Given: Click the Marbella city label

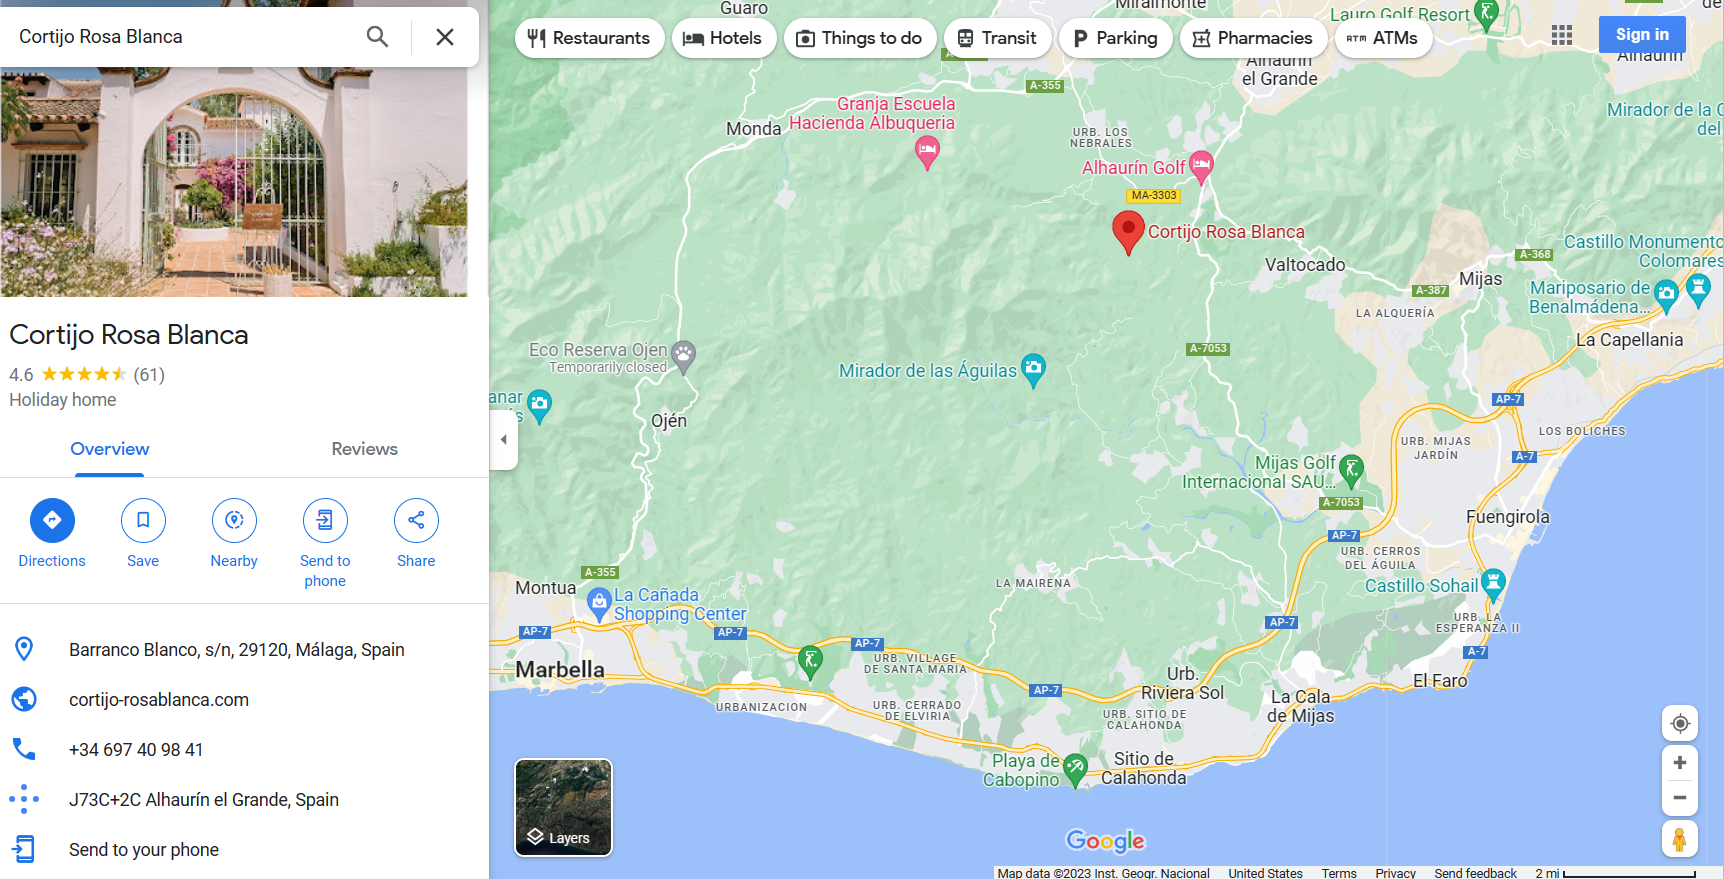Looking at the screenshot, I should 560,670.
